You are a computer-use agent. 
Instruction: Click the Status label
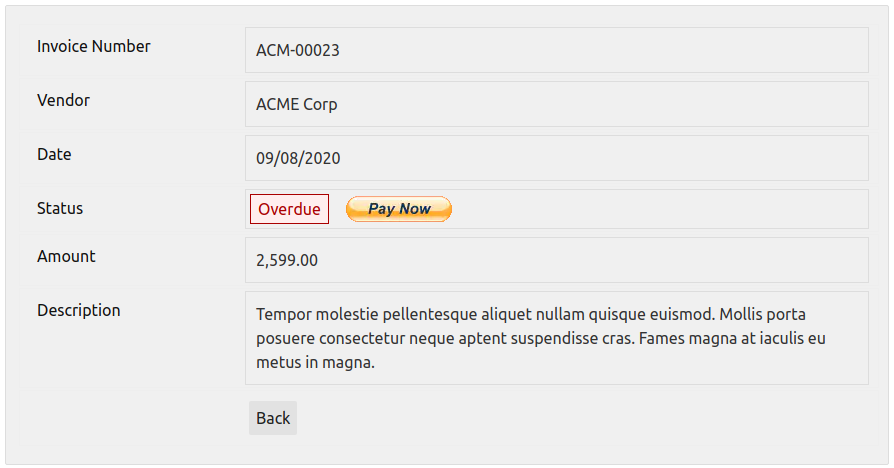coord(60,209)
